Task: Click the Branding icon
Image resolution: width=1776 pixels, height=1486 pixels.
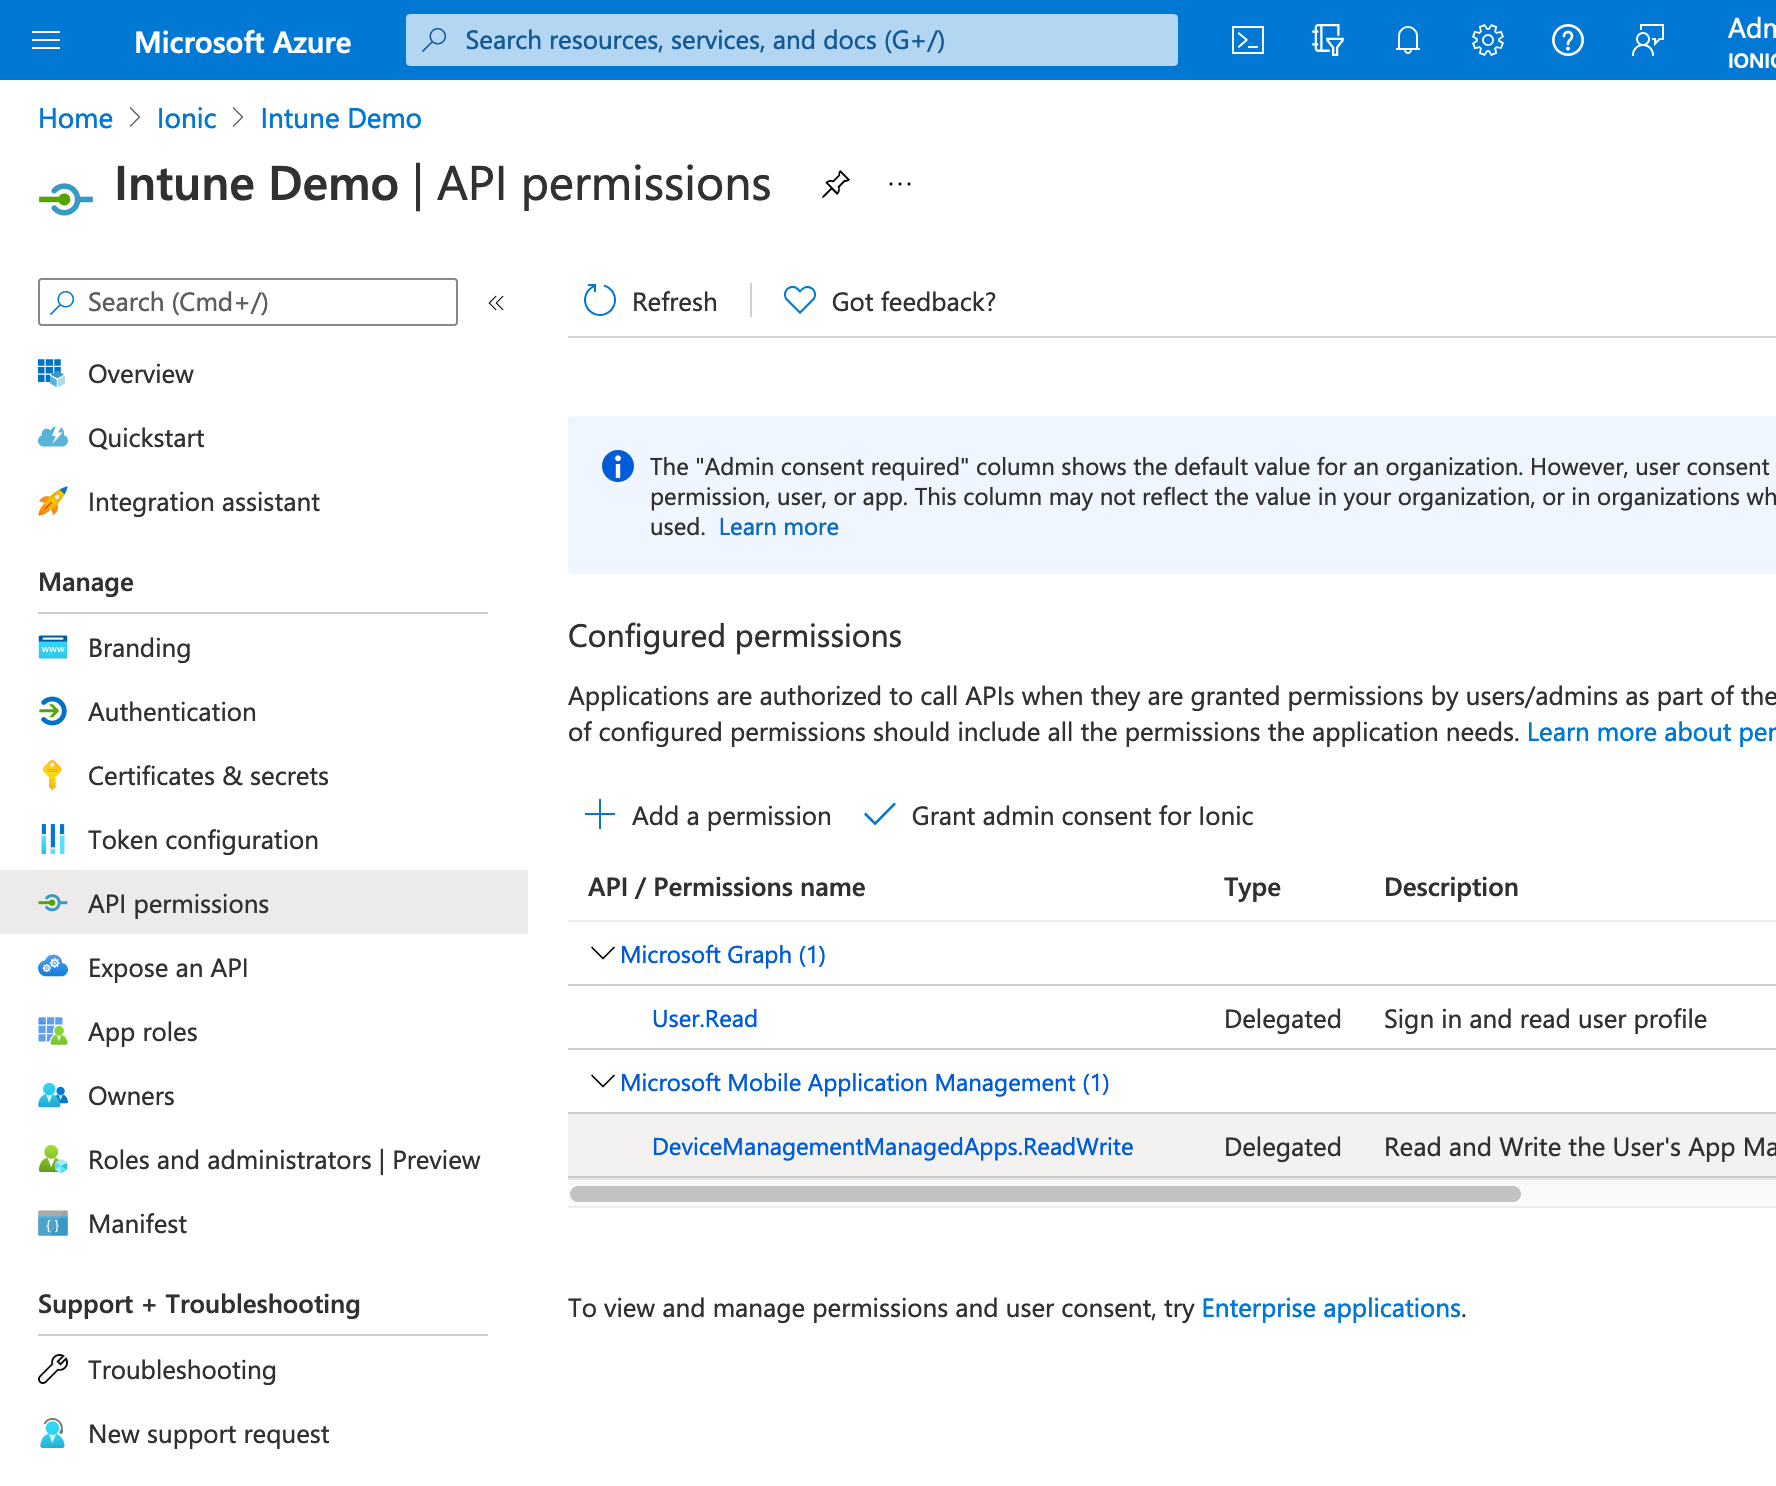Action: (x=52, y=647)
